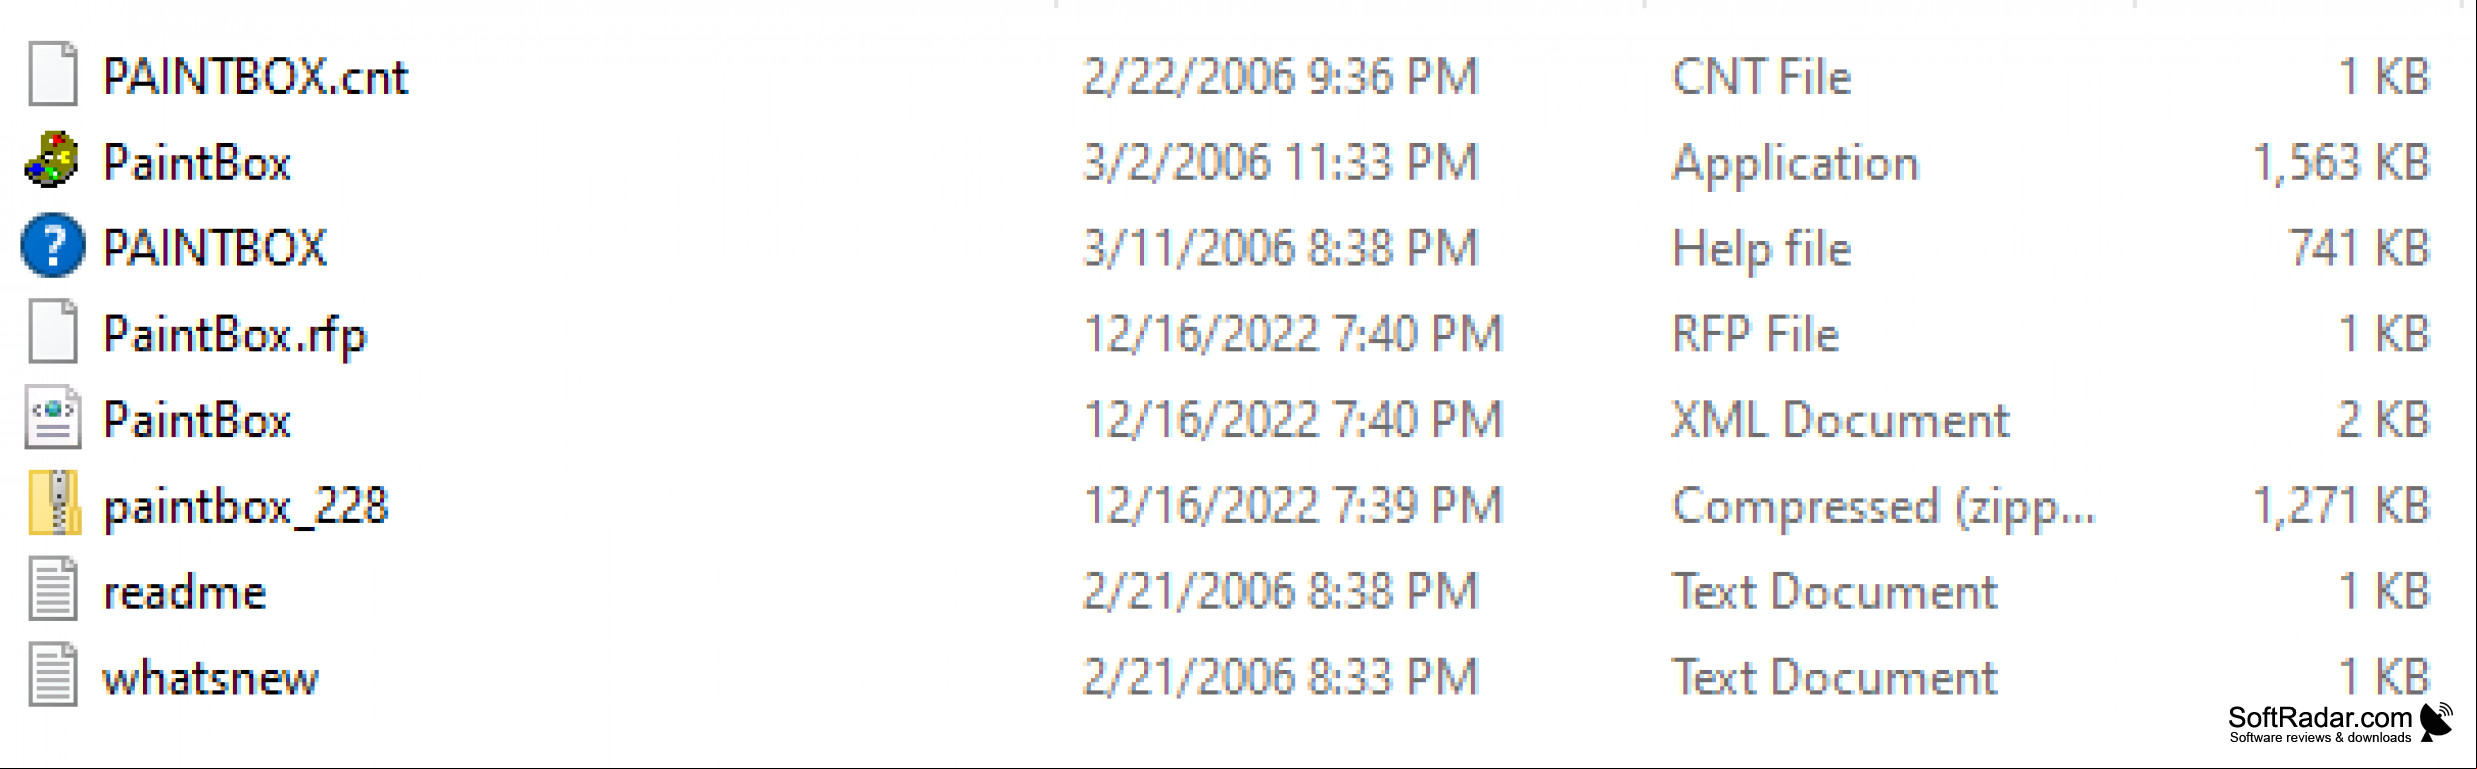The width and height of the screenshot is (2477, 769).
Task: Select the PAINTBOX help file name
Action: (x=215, y=248)
